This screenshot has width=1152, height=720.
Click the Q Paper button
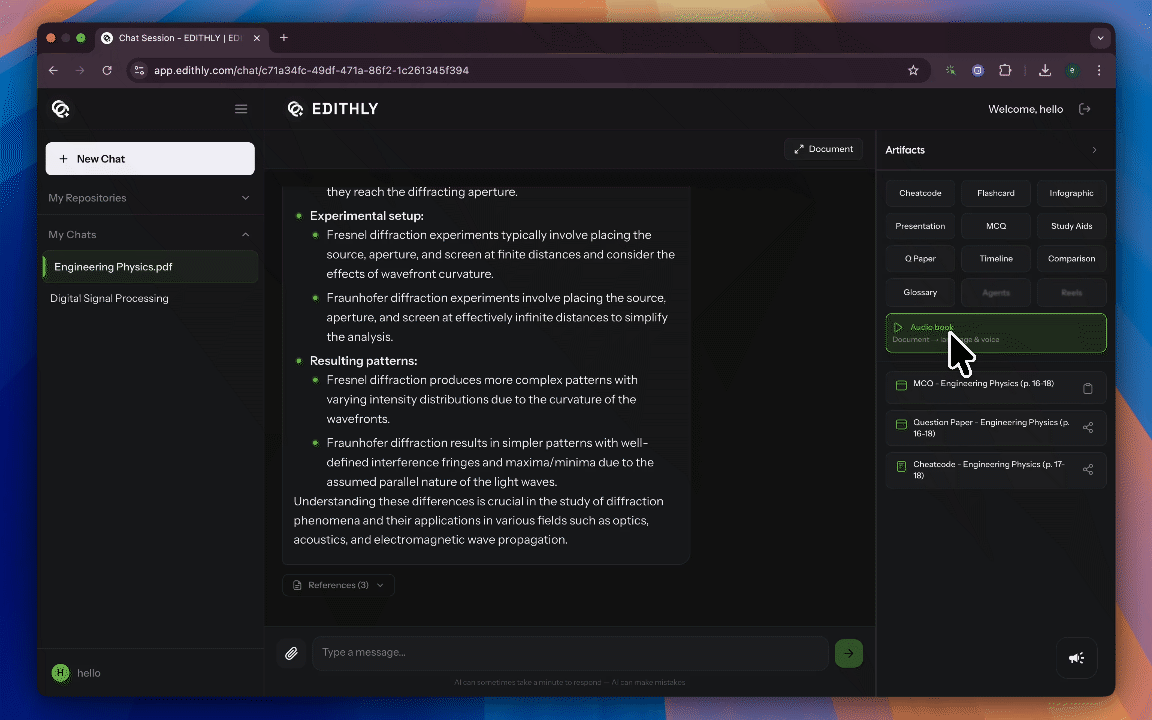tap(920, 259)
